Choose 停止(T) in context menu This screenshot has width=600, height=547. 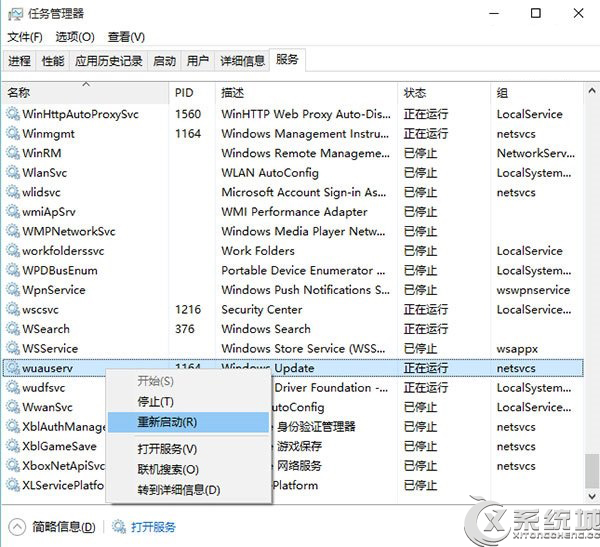click(190, 402)
